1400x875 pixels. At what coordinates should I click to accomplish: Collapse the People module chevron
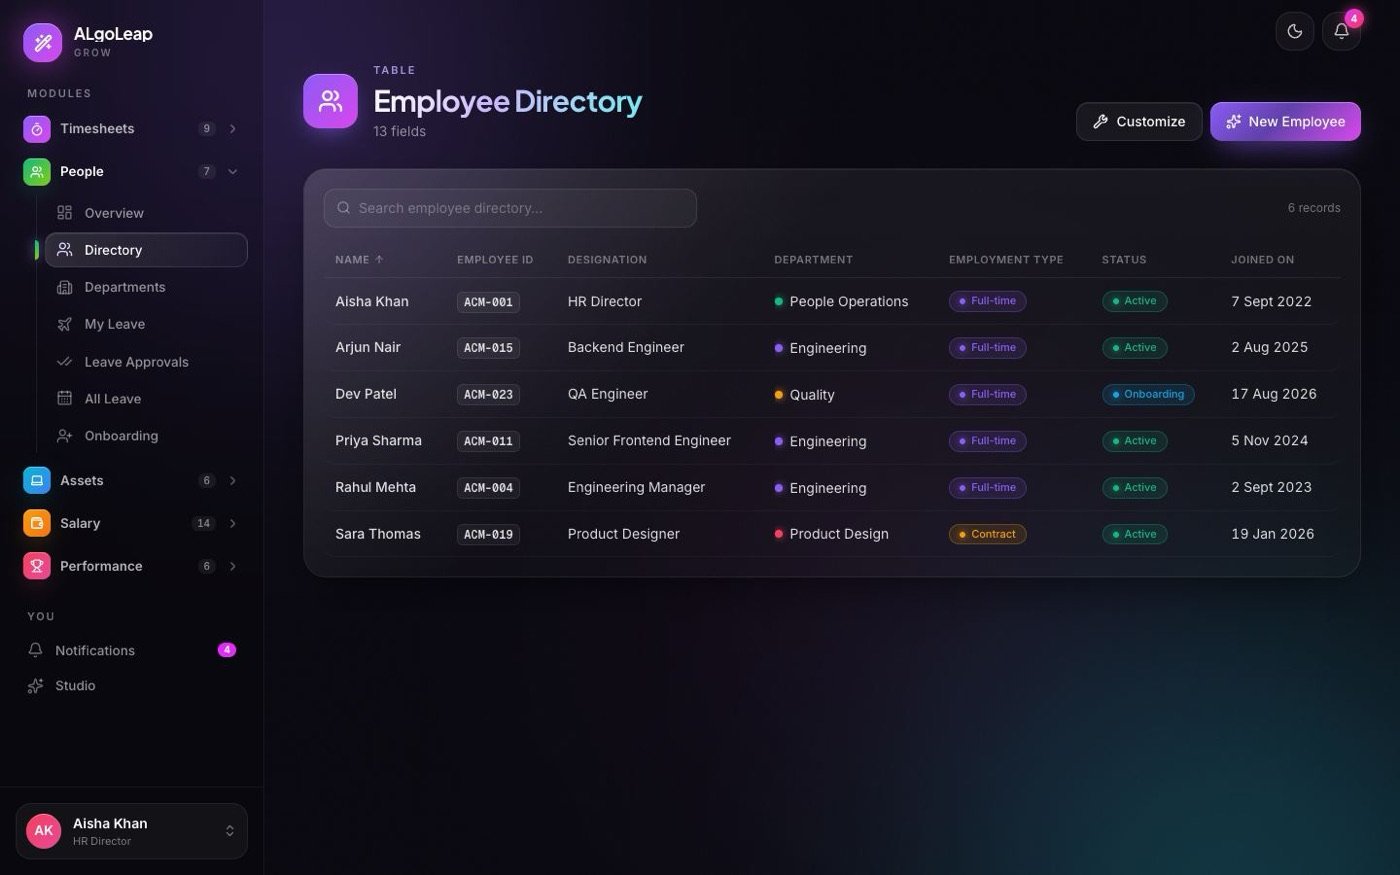pyautogui.click(x=233, y=172)
